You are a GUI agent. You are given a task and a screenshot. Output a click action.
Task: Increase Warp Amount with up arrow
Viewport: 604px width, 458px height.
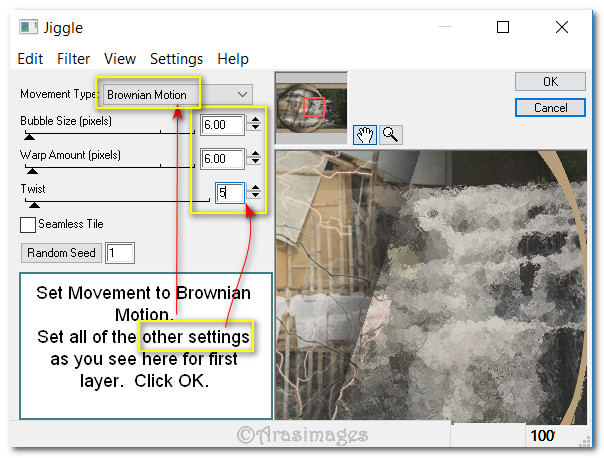[x=255, y=154]
